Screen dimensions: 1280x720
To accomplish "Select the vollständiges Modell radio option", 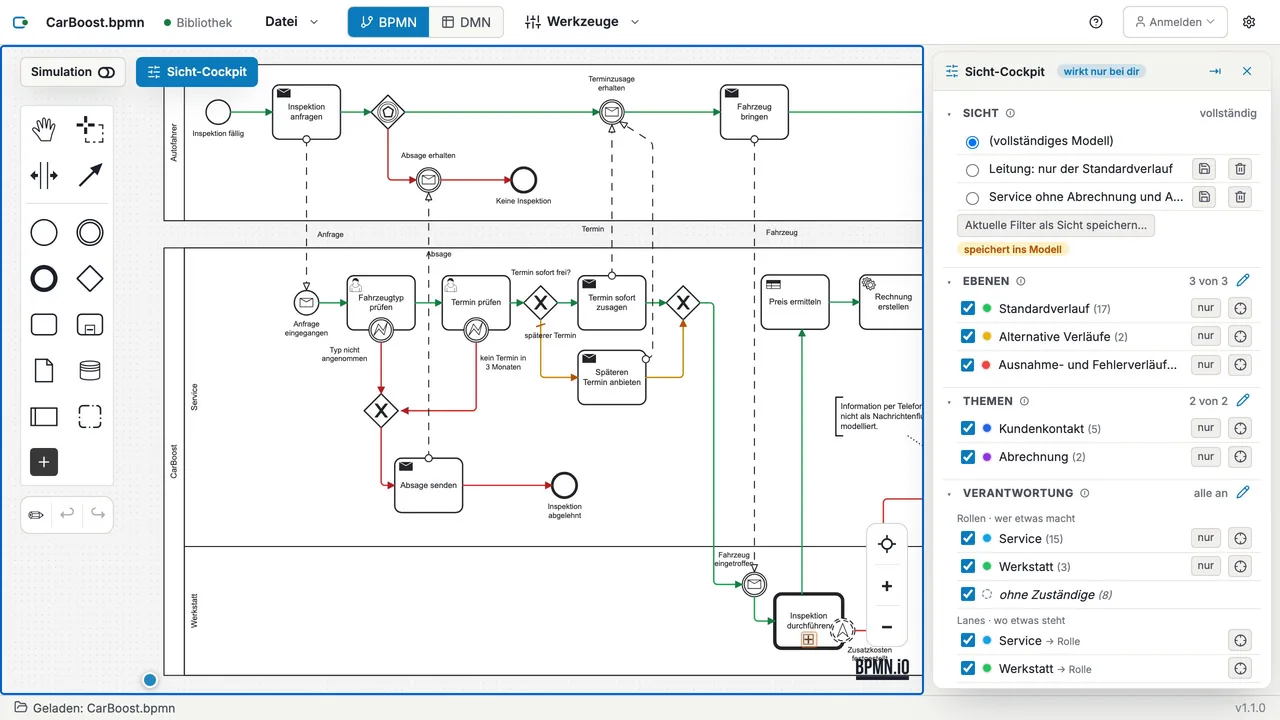I will [972, 142].
